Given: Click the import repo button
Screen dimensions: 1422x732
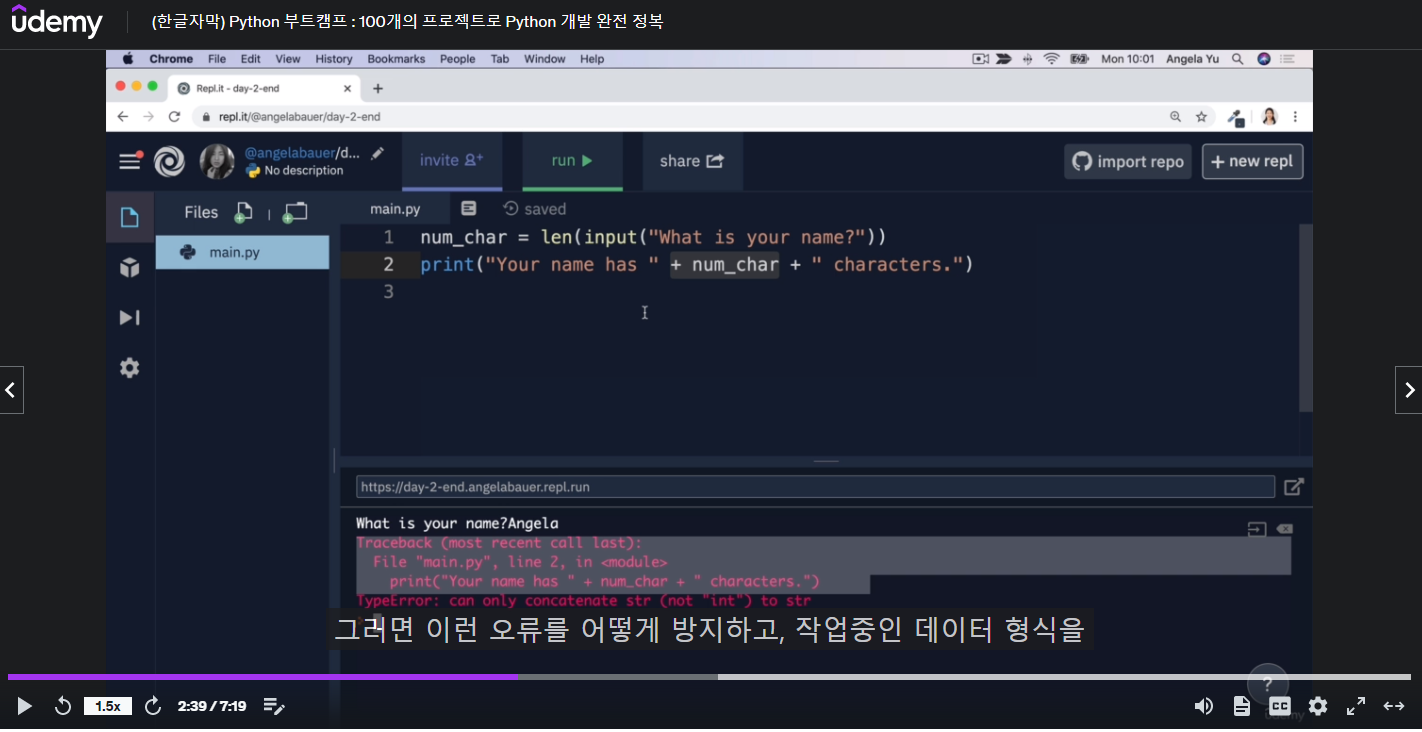Looking at the screenshot, I should coord(1128,161).
